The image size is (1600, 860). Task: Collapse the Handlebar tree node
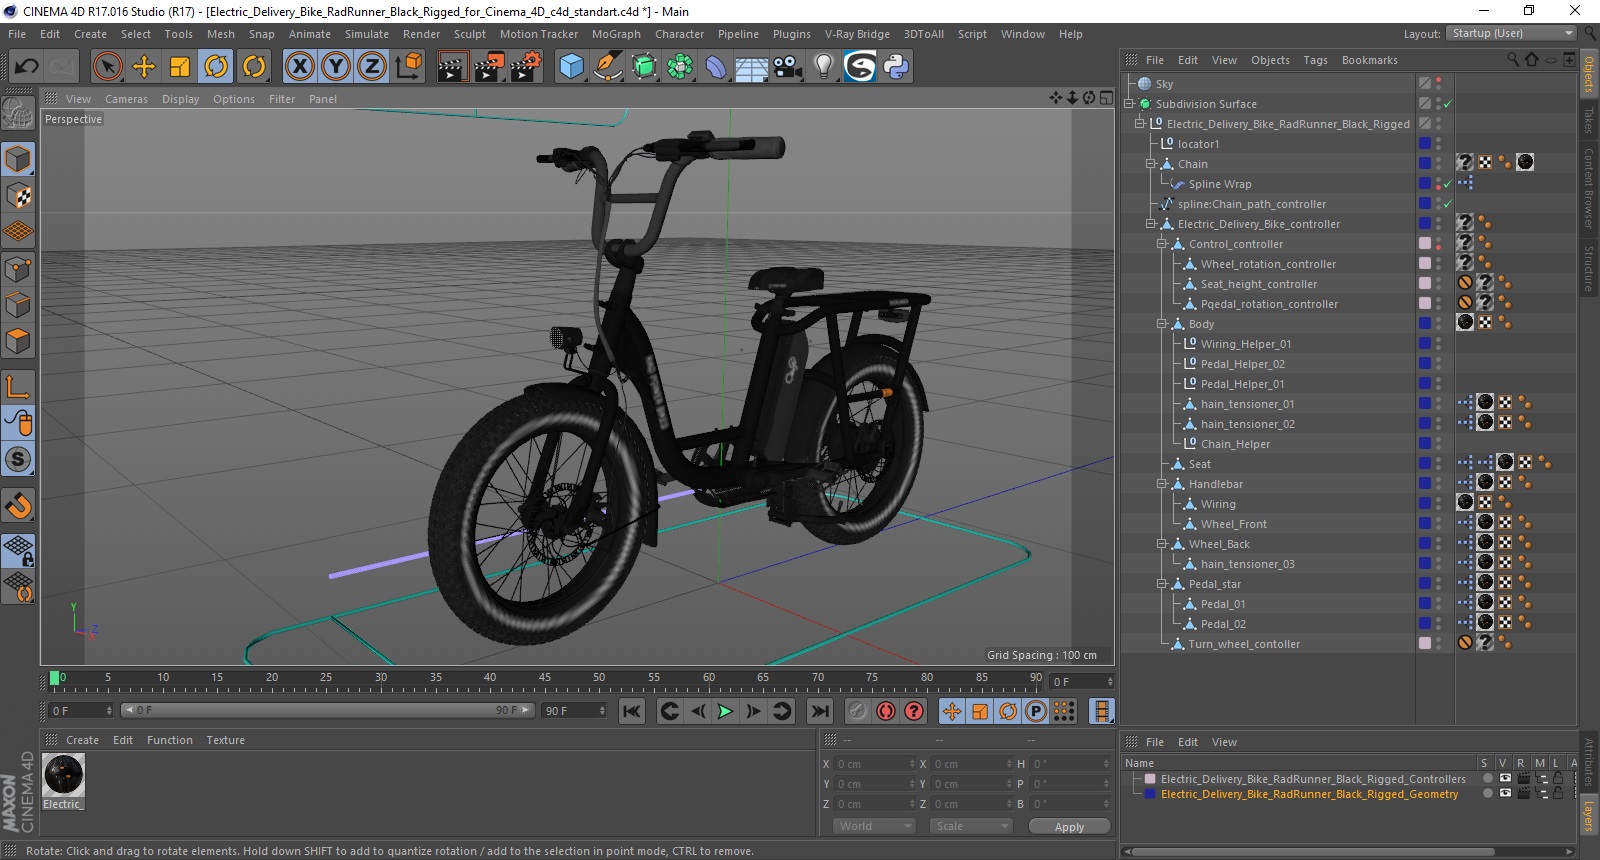1162,484
